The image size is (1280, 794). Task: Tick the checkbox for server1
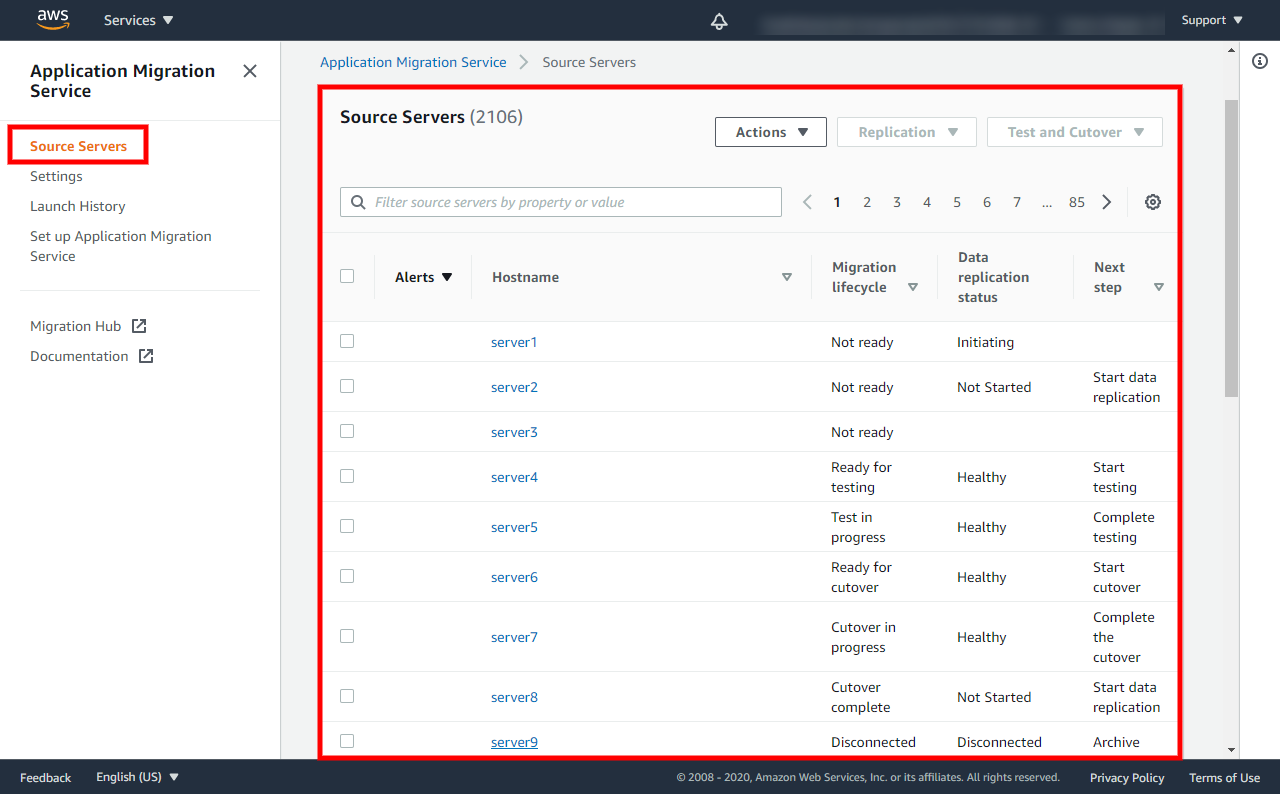[347, 341]
